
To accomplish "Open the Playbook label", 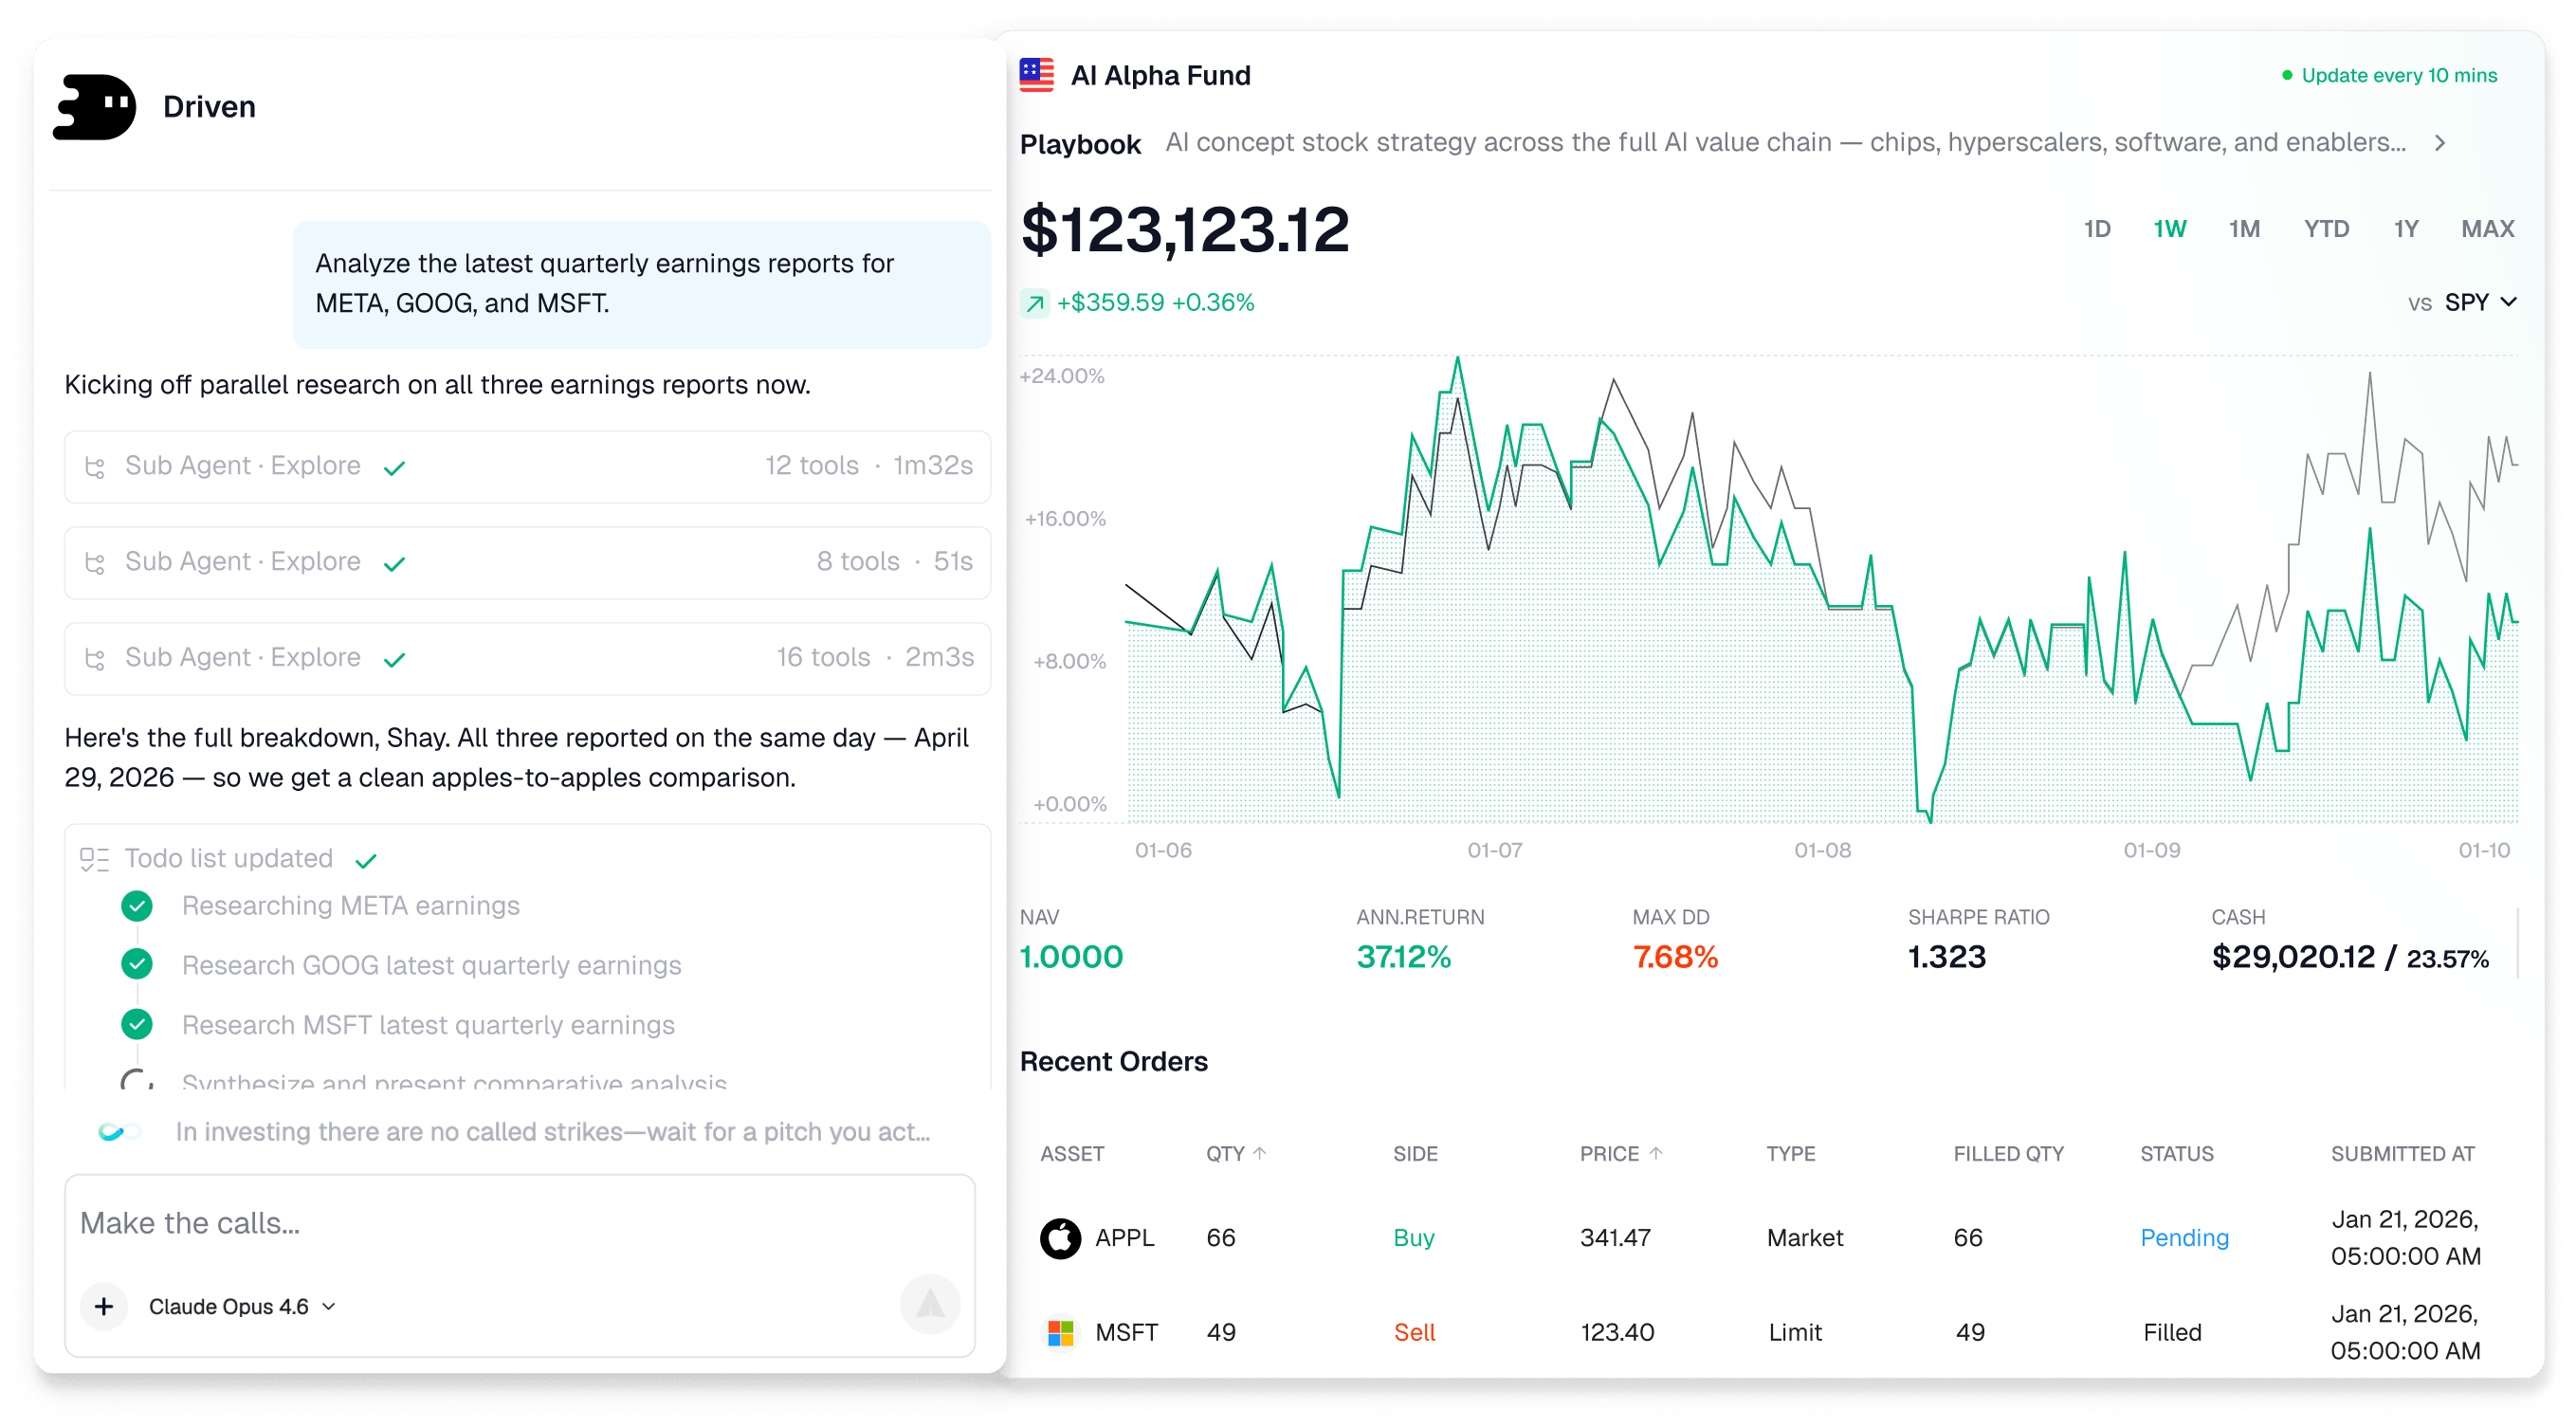I will click(x=1080, y=145).
